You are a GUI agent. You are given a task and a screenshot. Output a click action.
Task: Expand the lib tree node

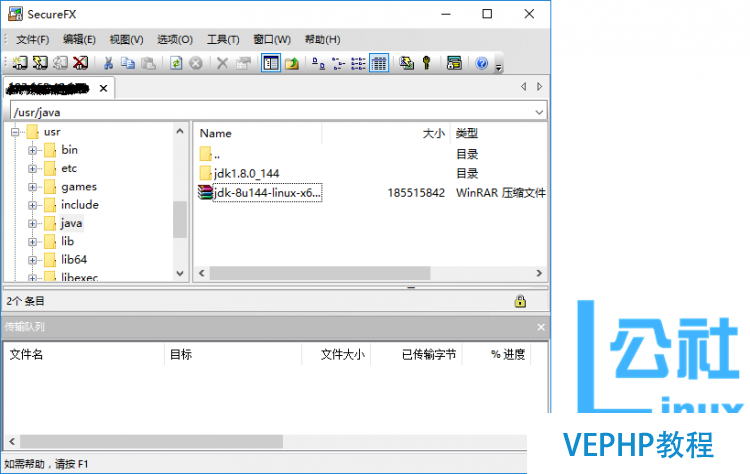[32, 242]
